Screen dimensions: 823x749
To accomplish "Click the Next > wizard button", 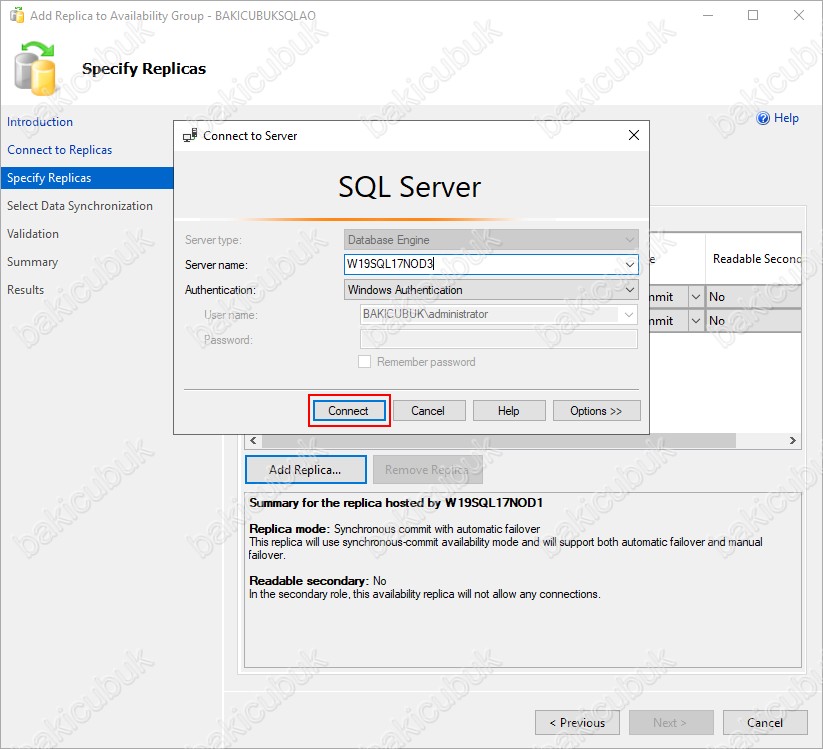I will 671,723.
